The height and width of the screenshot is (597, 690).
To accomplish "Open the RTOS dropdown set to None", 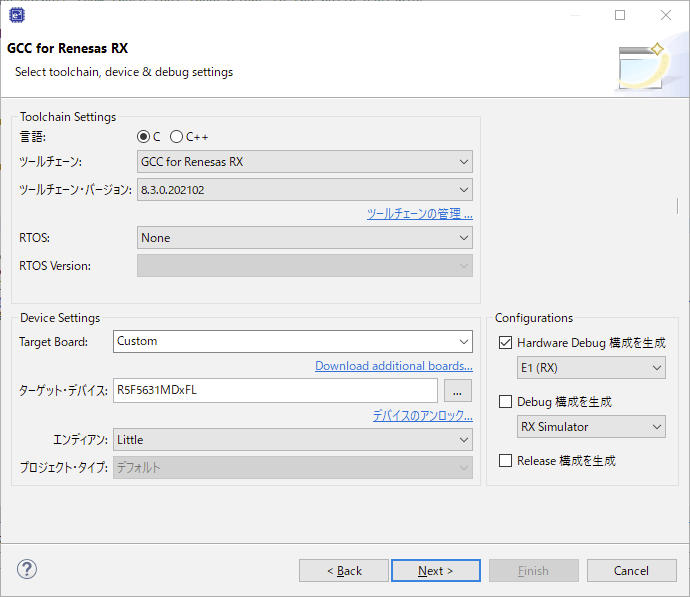I will [x=305, y=238].
